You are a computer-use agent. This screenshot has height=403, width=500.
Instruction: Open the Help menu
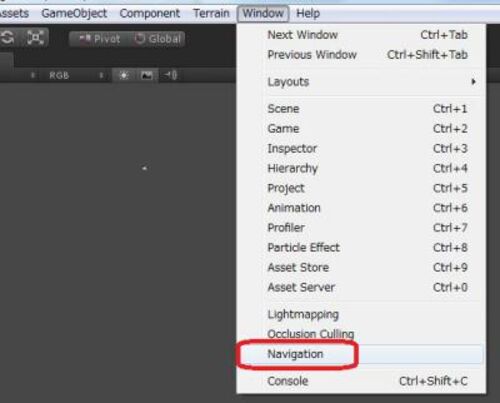pos(308,13)
